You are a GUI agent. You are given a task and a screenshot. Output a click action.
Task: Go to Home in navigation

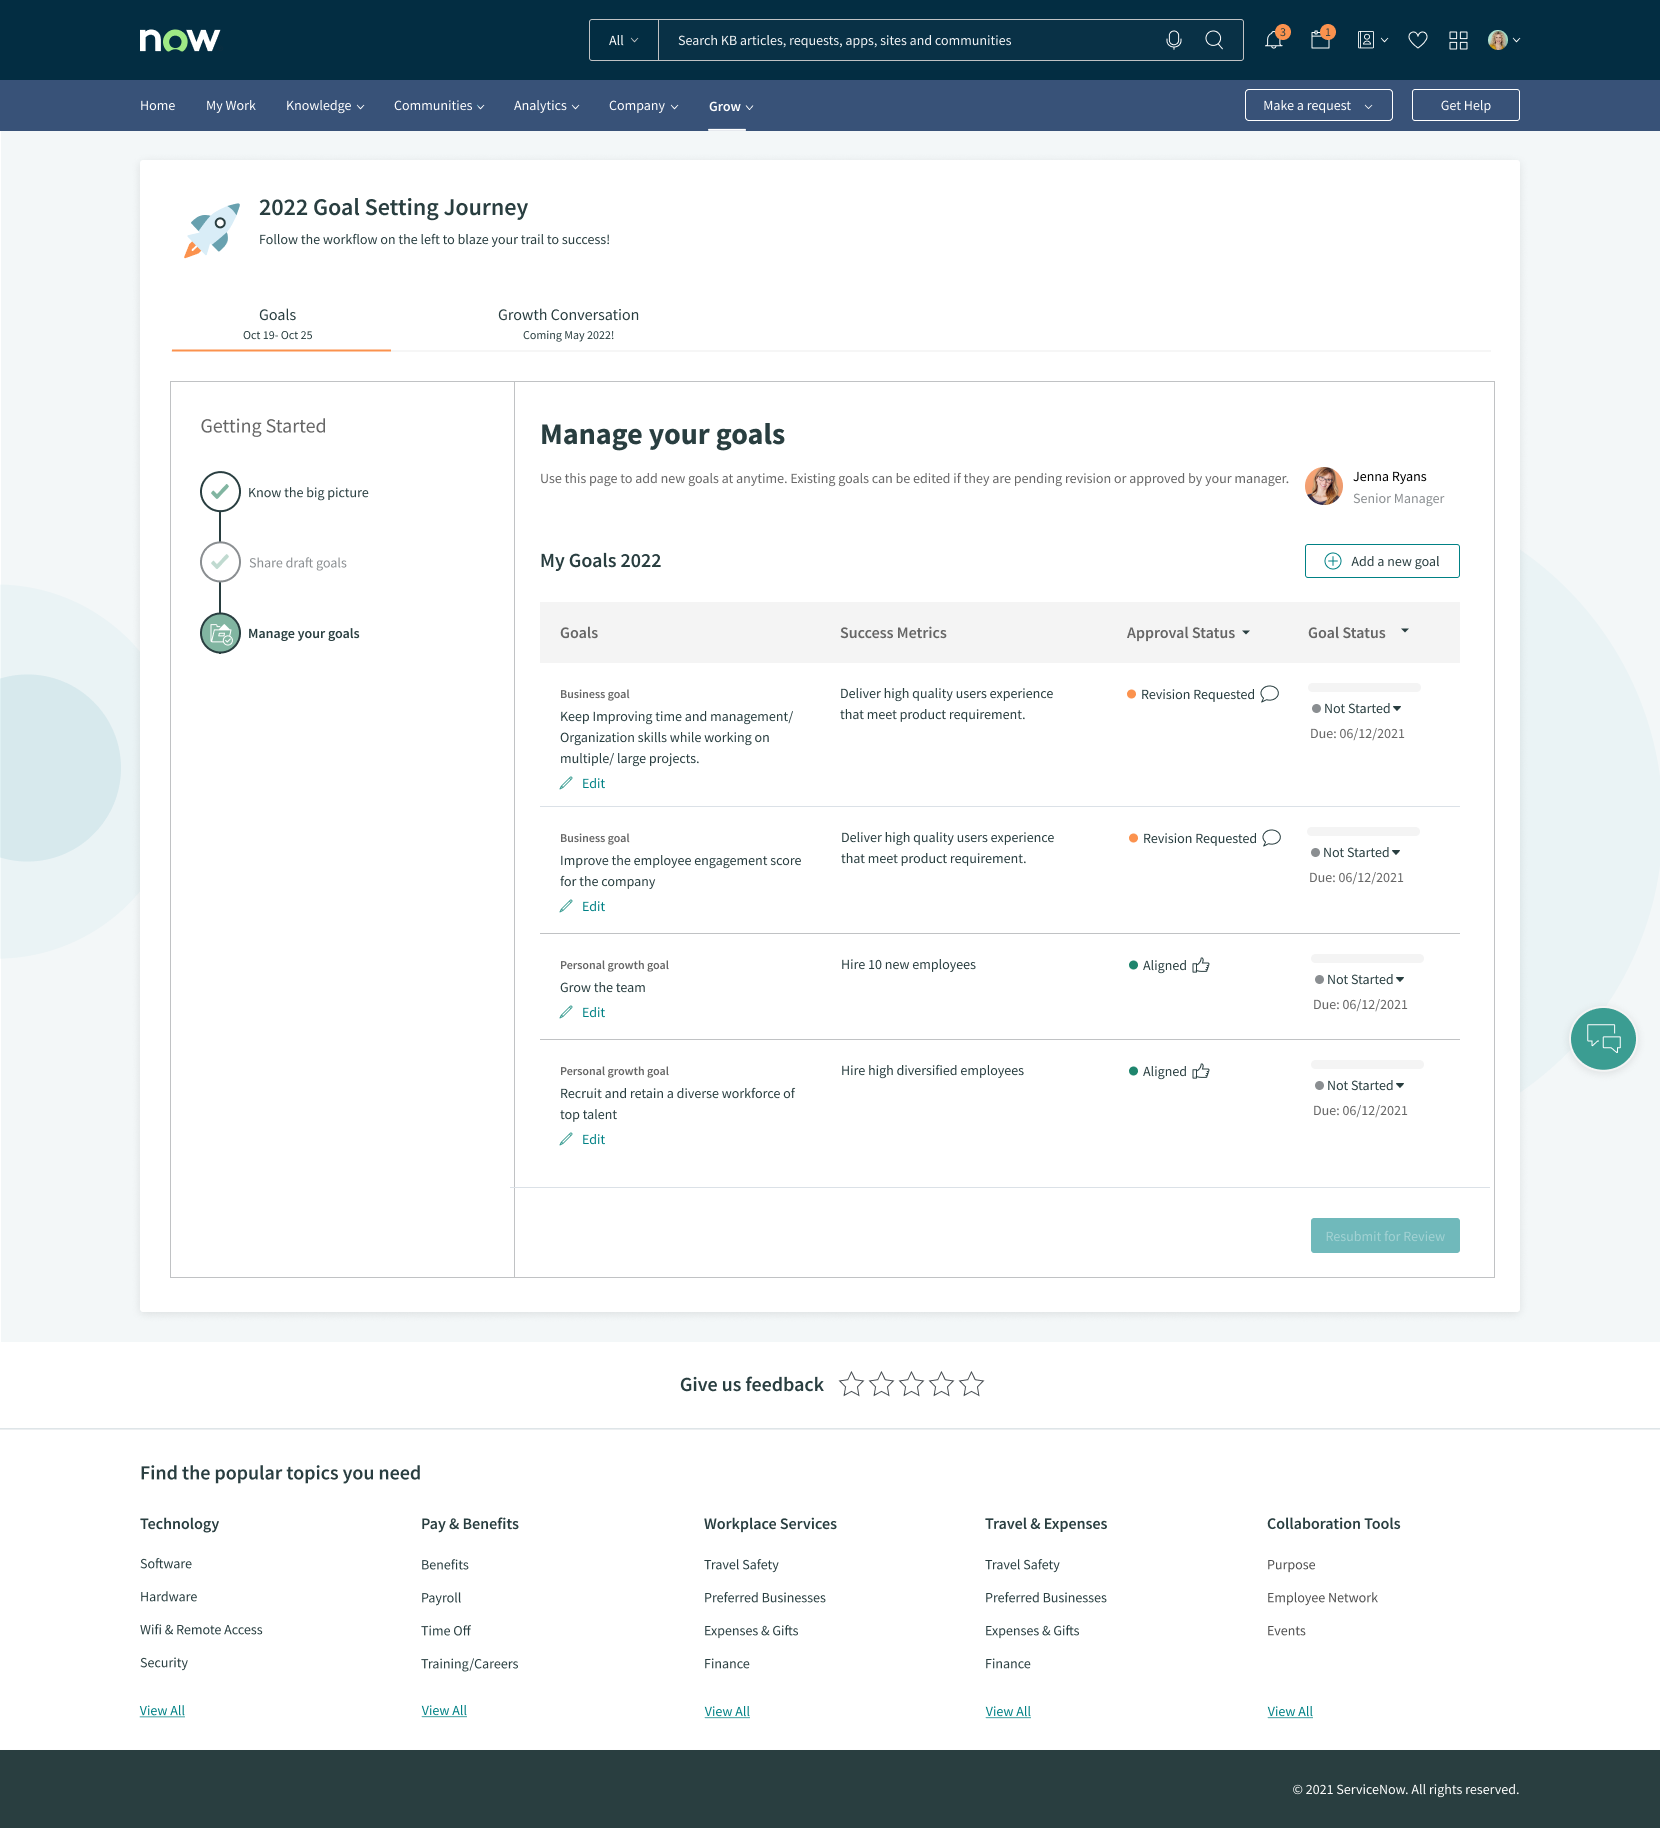[x=157, y=106]
